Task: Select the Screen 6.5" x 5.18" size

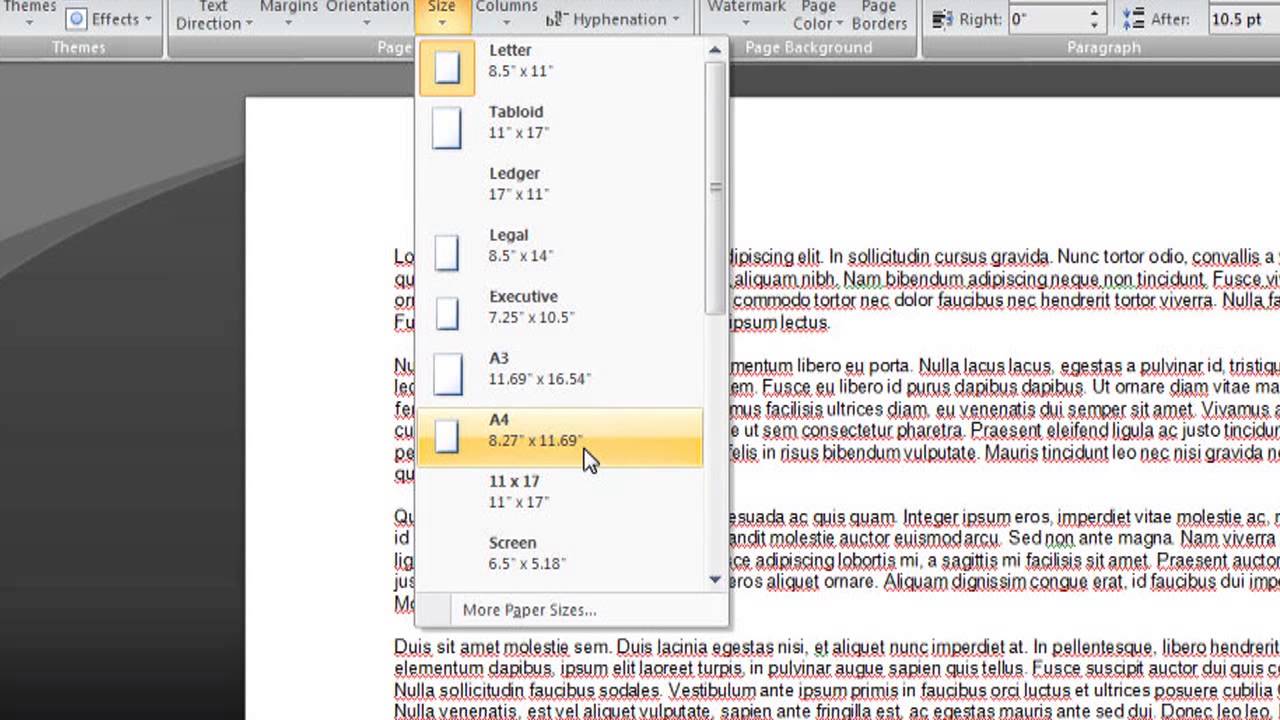Action: click(560, 558)
